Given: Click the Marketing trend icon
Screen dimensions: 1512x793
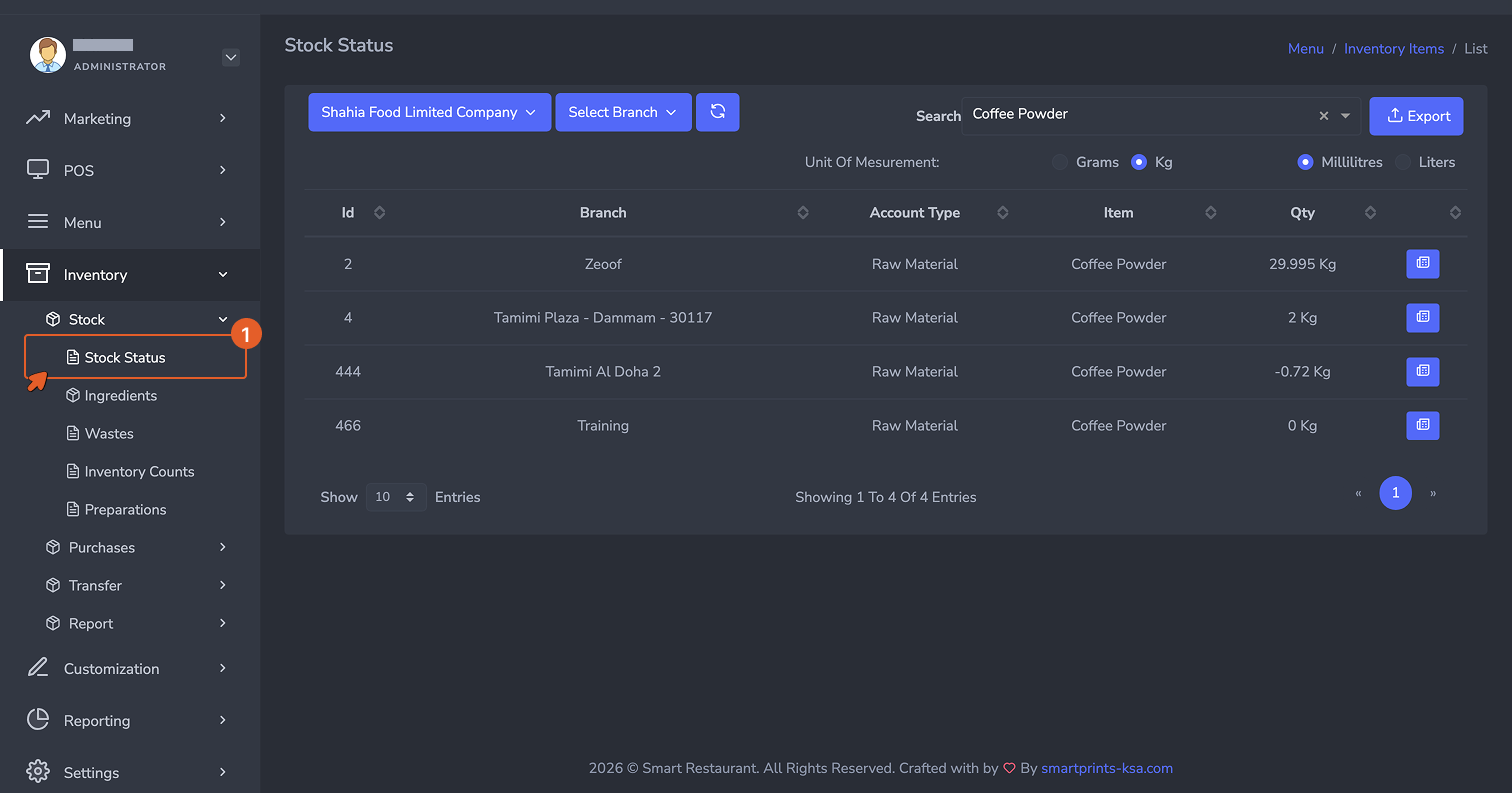Looking at the screenshot, I should point(38,118).
